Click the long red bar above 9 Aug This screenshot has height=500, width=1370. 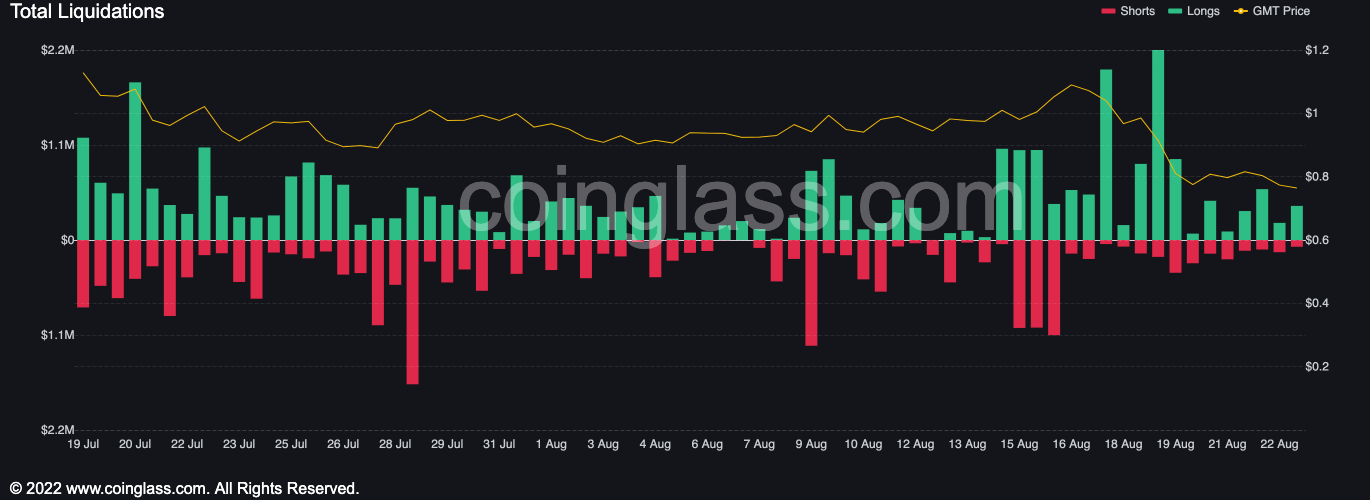(x=811, y=293)
